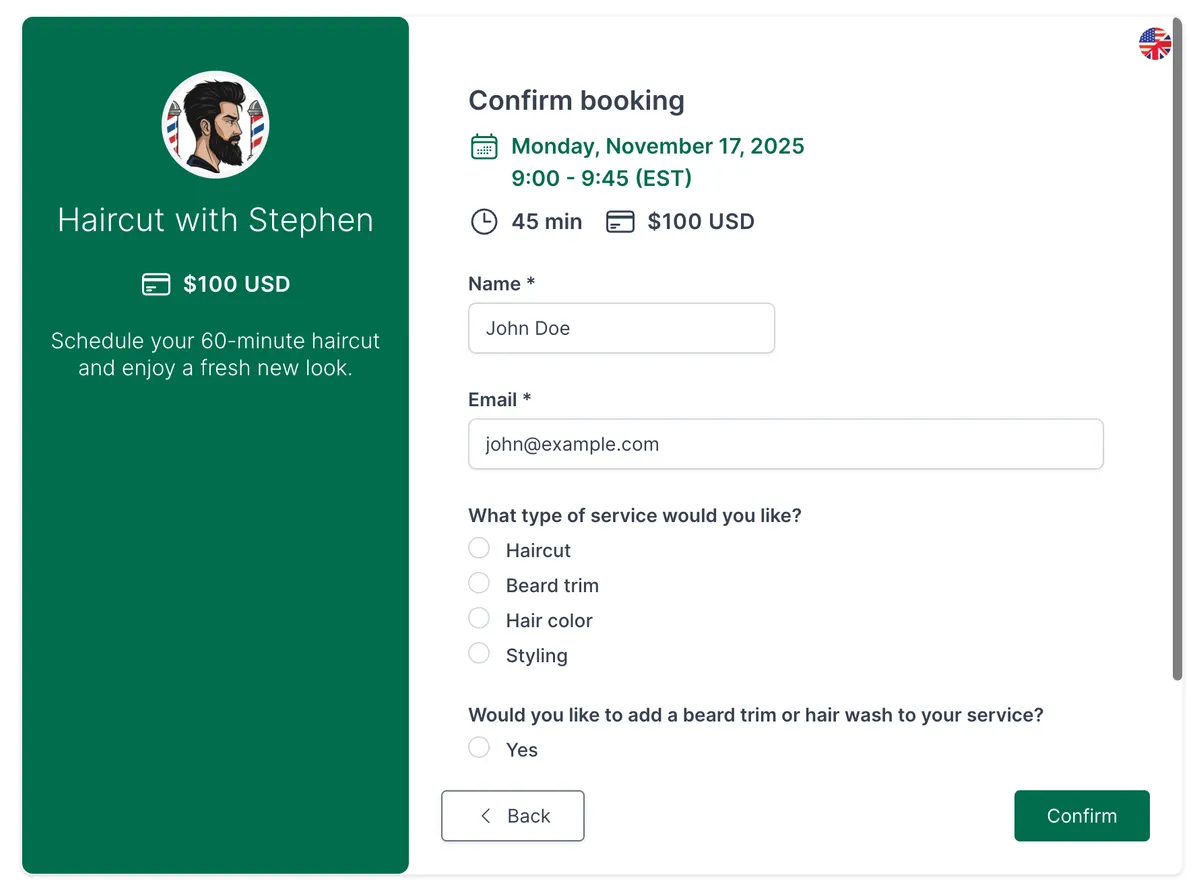The height and width of the screenshot is (896, 1200).
Task: Click the clock icon next to 45 min
Action: click(x=484, y=221)
